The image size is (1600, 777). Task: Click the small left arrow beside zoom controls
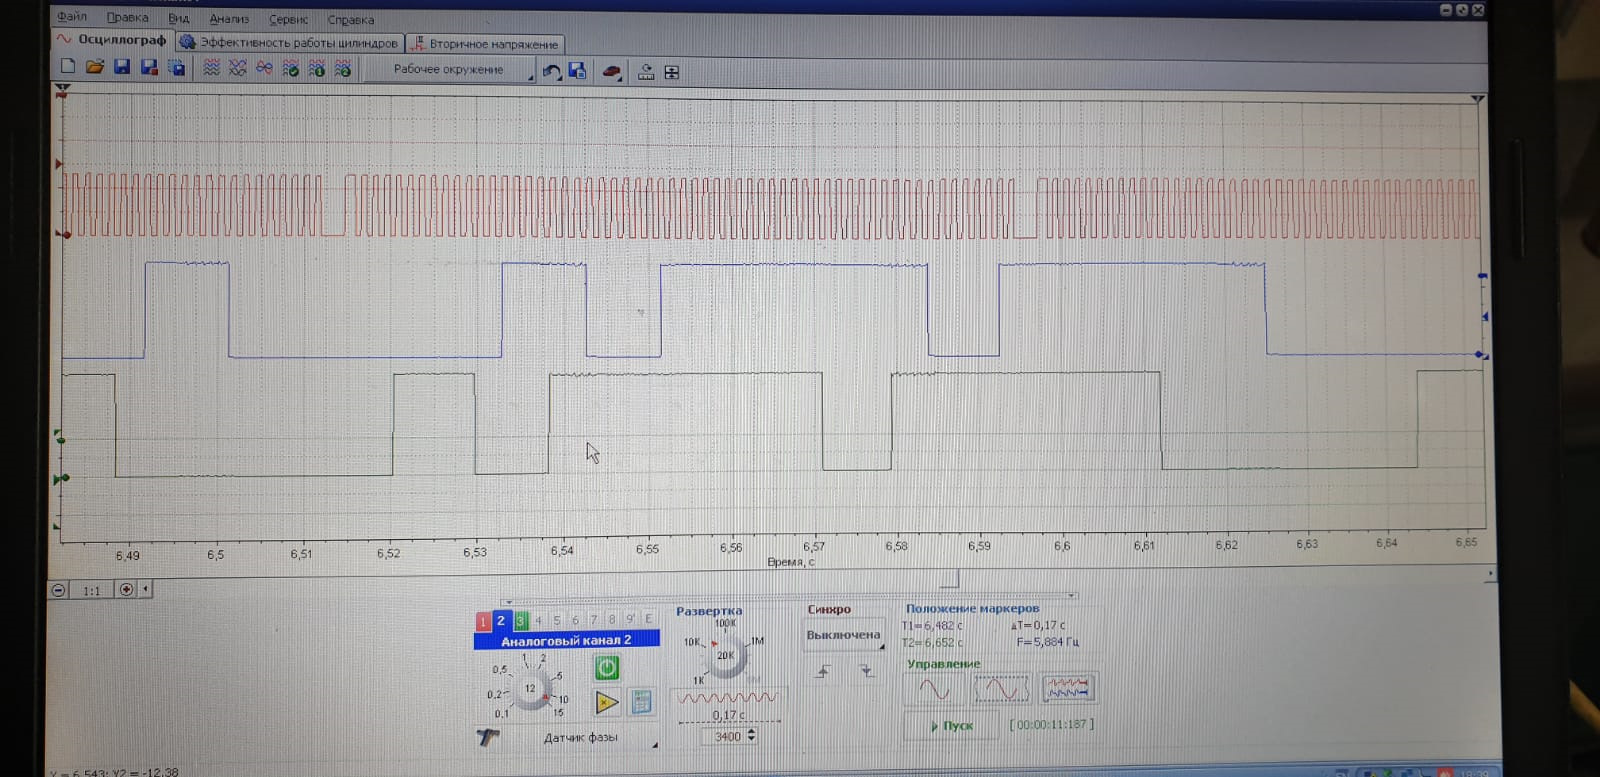(146, 589)
